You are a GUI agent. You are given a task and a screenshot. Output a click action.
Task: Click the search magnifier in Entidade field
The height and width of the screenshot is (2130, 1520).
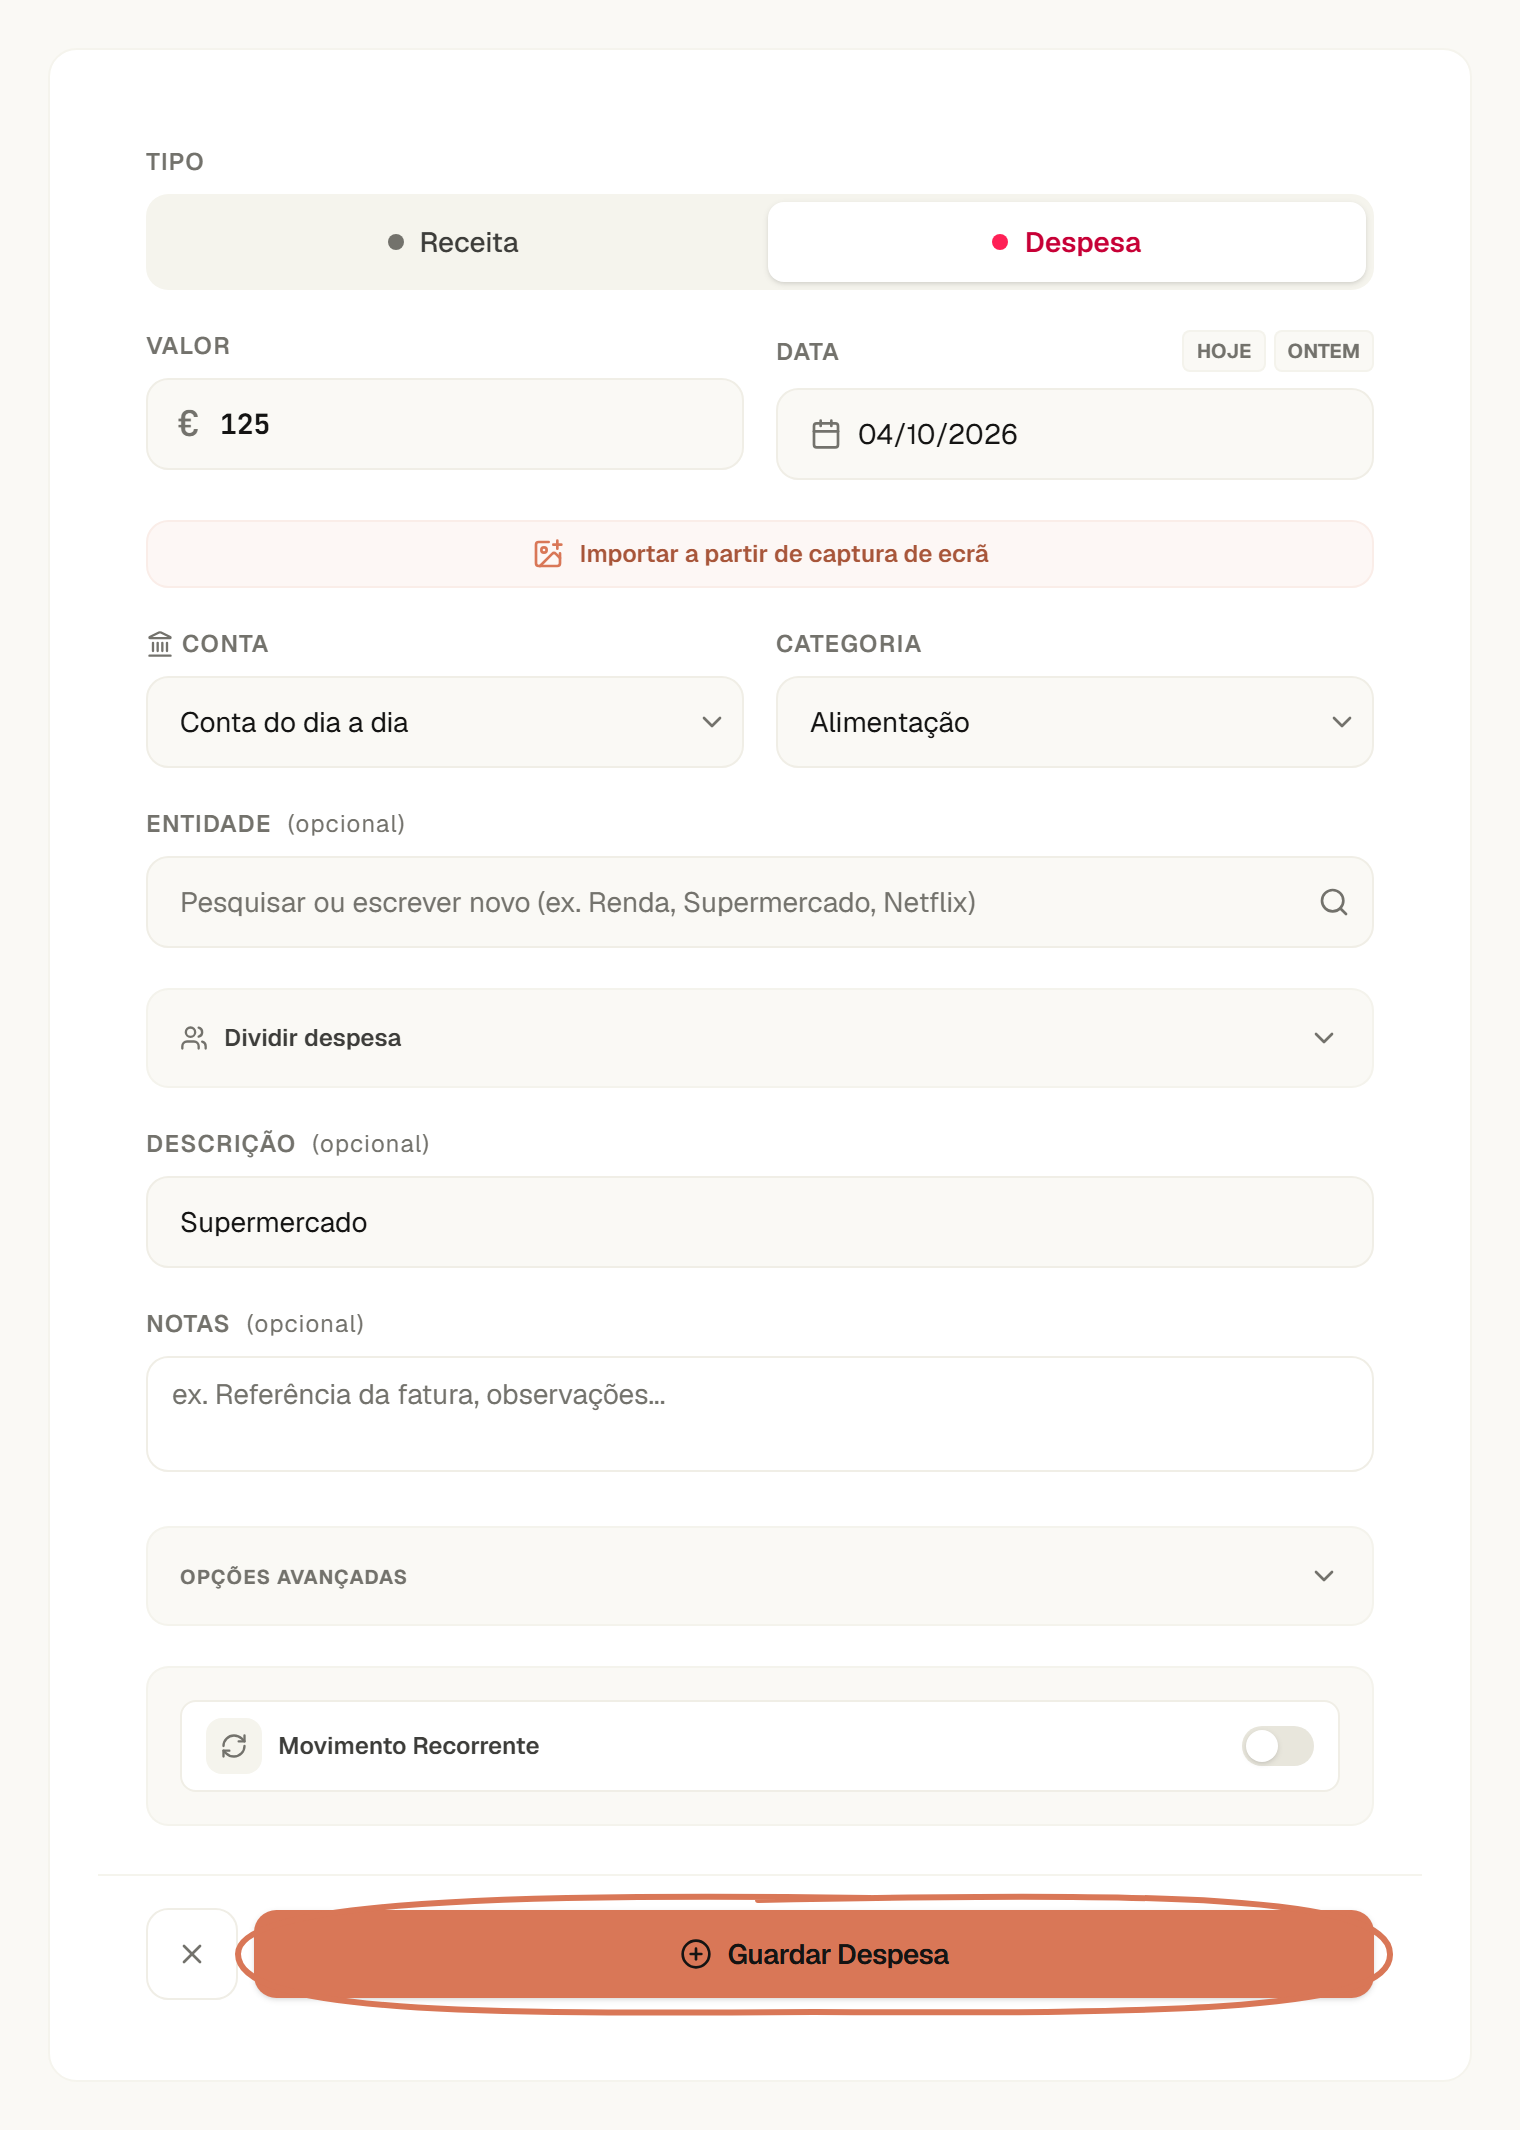tap(1333, 902)
